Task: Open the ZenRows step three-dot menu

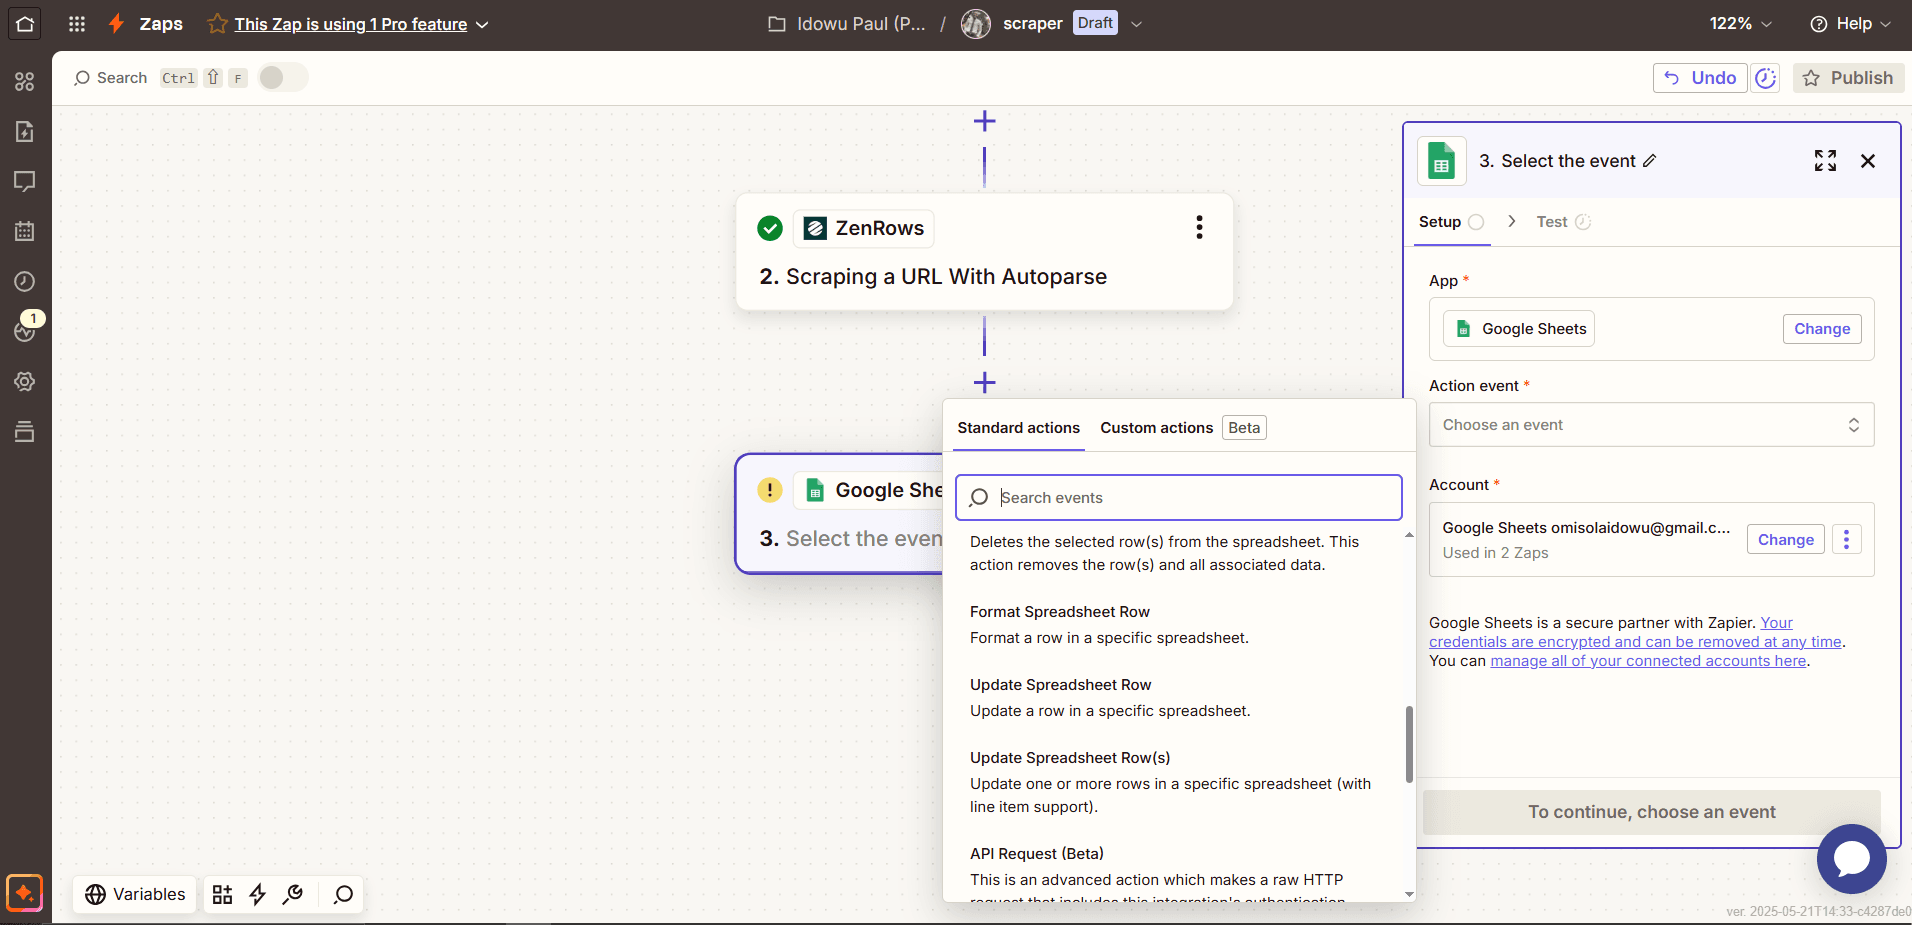Action: click(x=1199, y=227)
